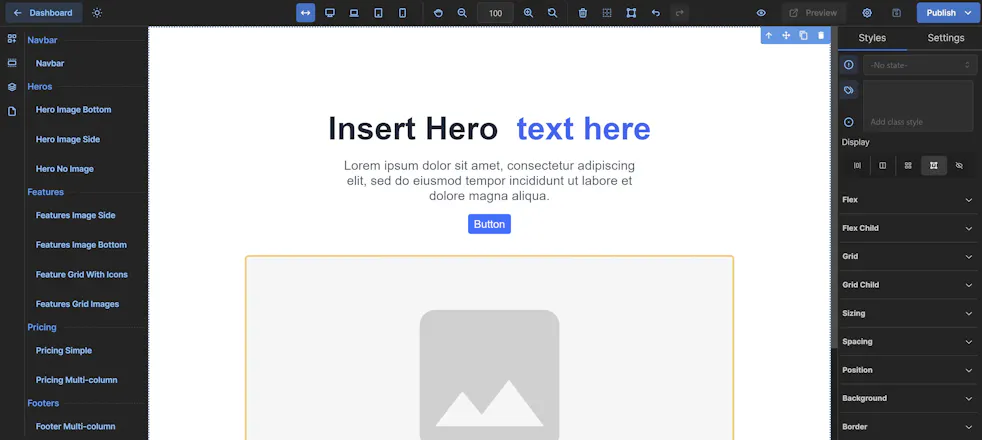Expand the Grid section

908,257
